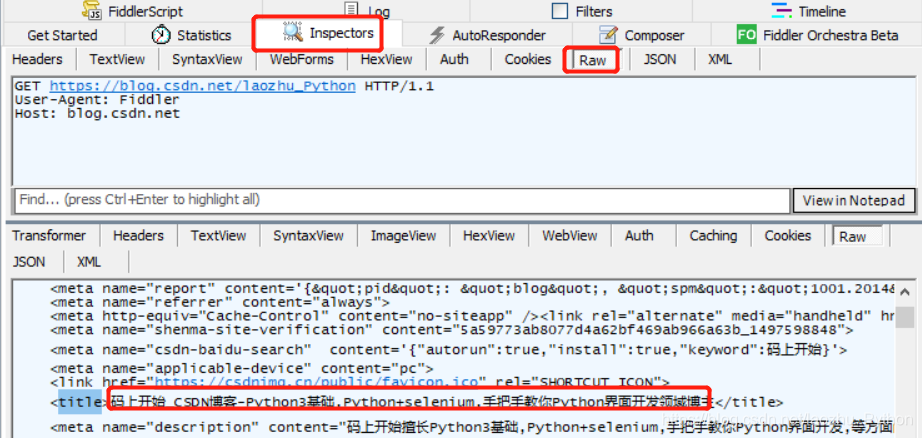922x438 pixels.
Task: Click the response pane vertical scrollbar thumb
Action: [907, 319]
